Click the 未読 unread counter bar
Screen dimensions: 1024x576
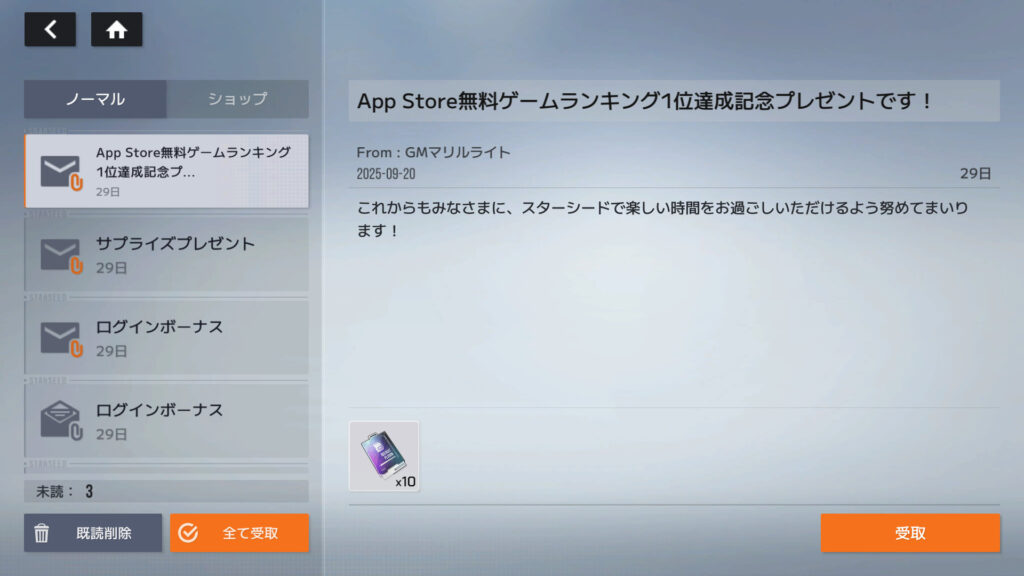click(166, 491)
